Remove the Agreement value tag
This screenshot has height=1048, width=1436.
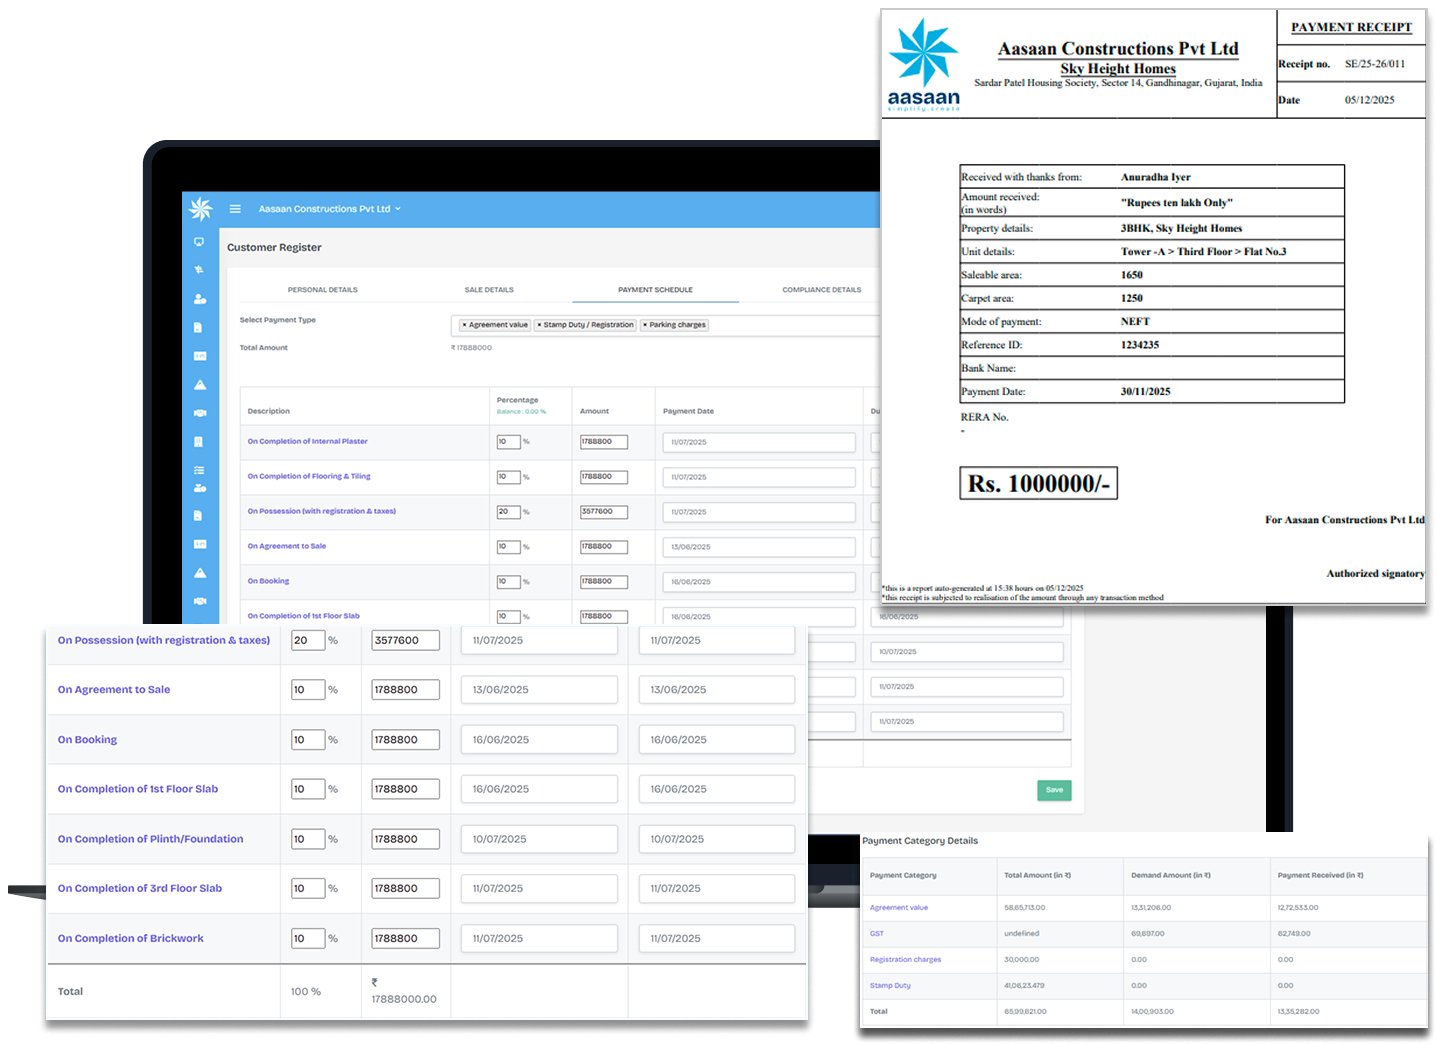point(464,325)
